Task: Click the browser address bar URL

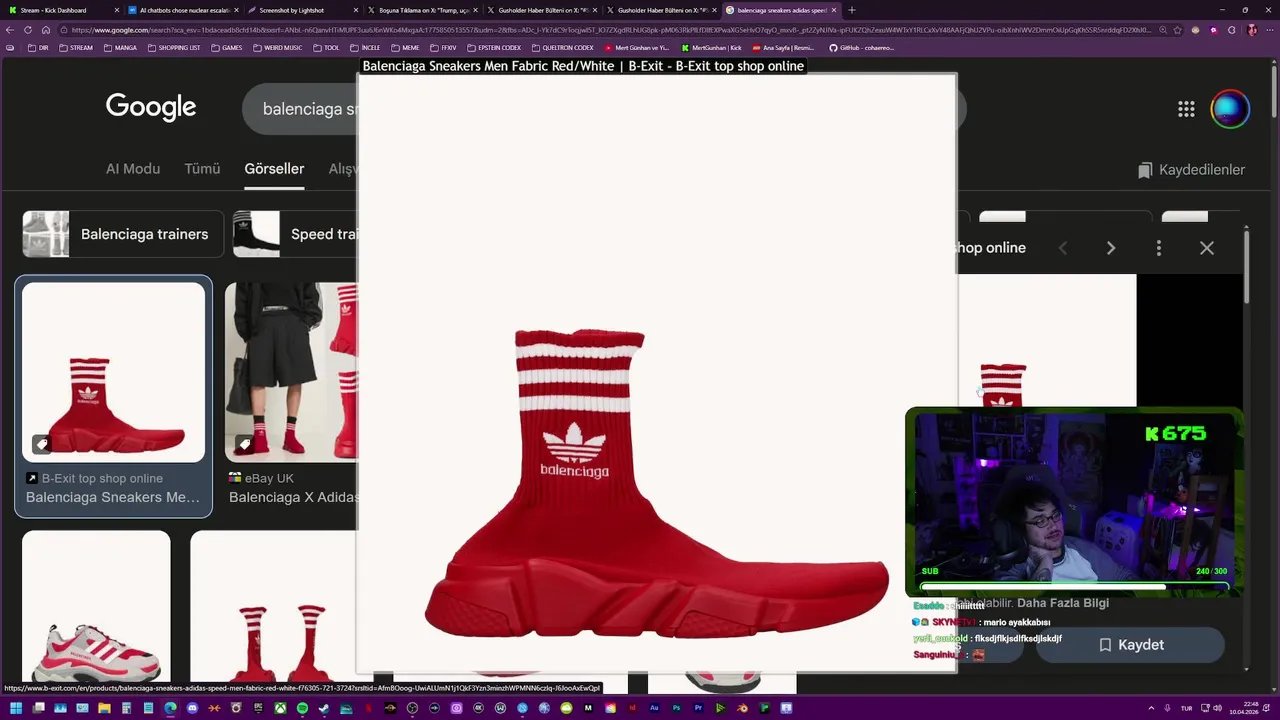Action: coord(610,30)
